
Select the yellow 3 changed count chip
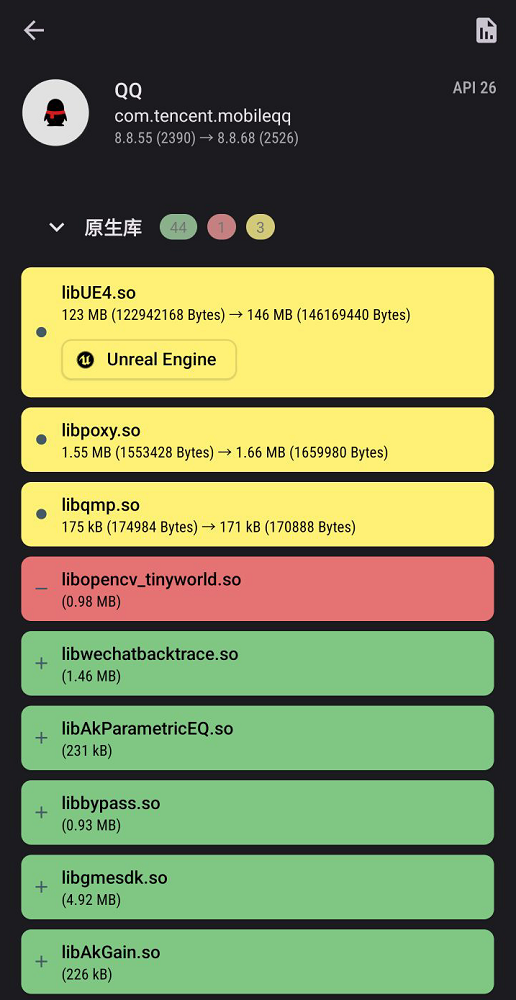click(x=260, y=227)
